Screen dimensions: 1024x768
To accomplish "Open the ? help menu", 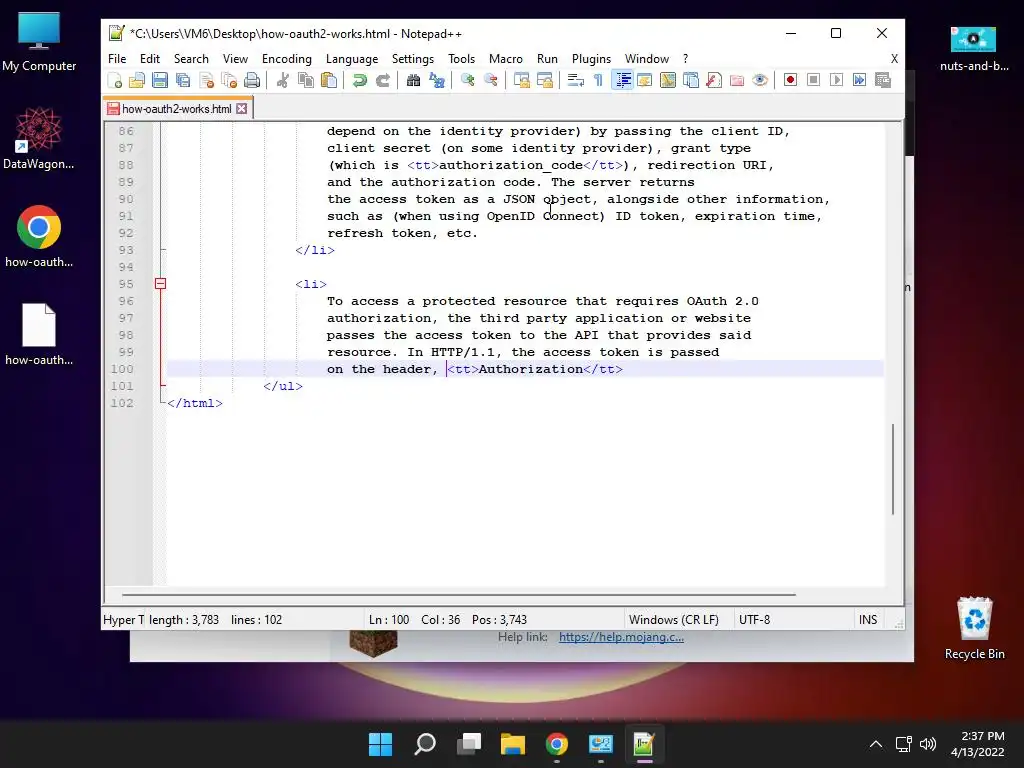I will [685, 59].
